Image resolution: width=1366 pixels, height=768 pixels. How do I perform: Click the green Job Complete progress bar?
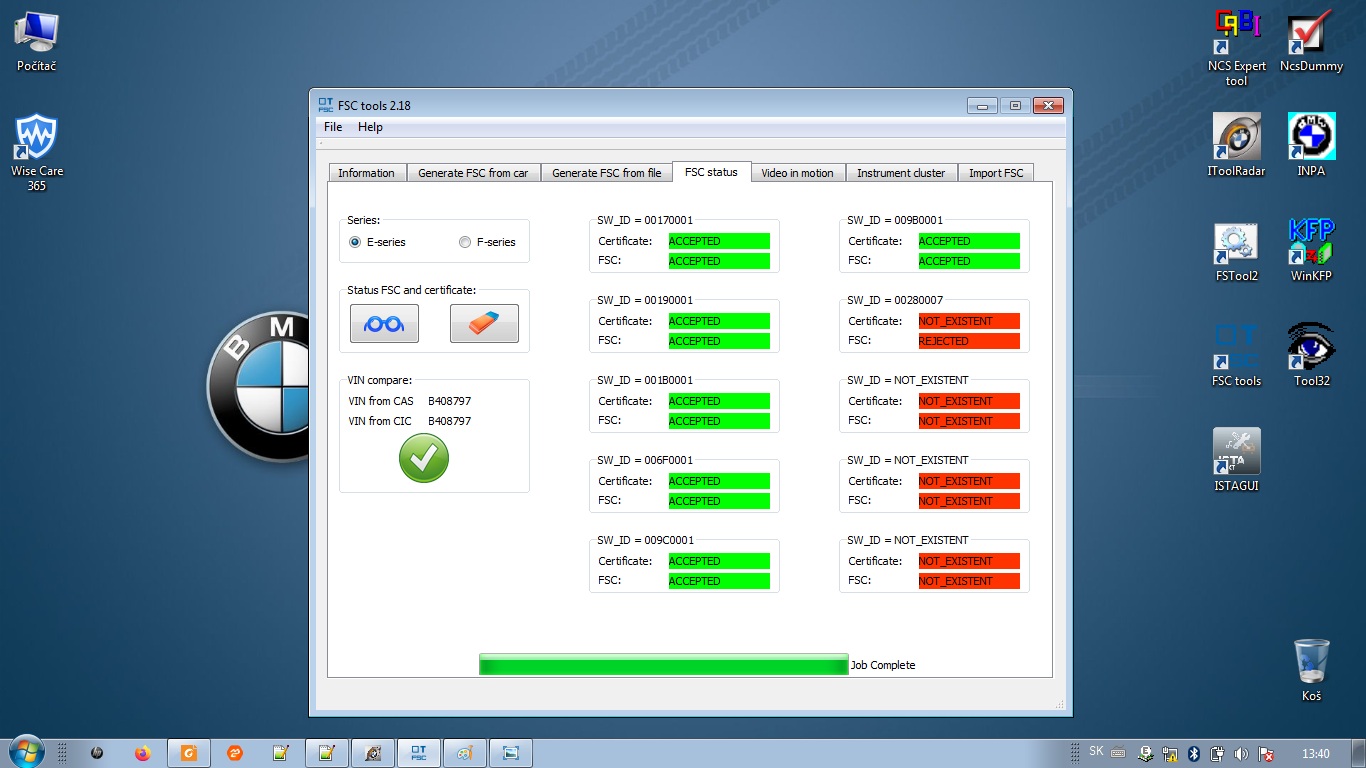(663, 665)
